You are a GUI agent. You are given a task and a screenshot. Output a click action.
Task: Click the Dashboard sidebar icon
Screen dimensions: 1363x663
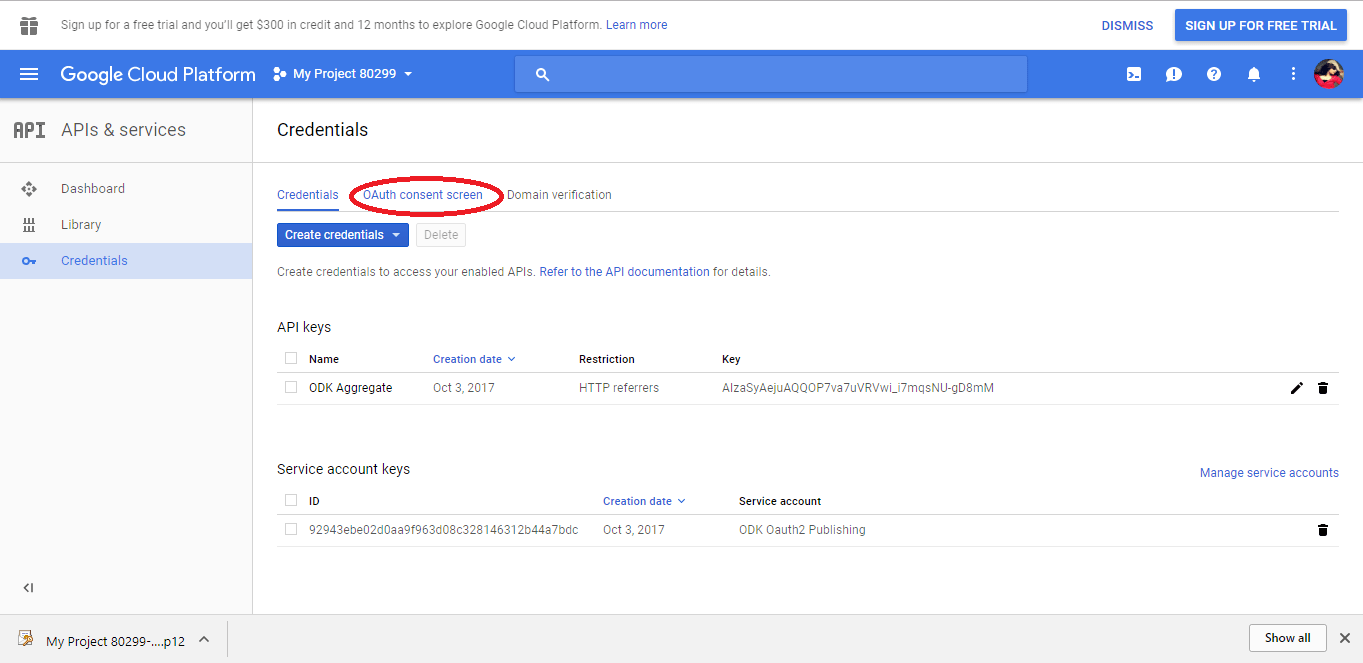click(29, 188)
